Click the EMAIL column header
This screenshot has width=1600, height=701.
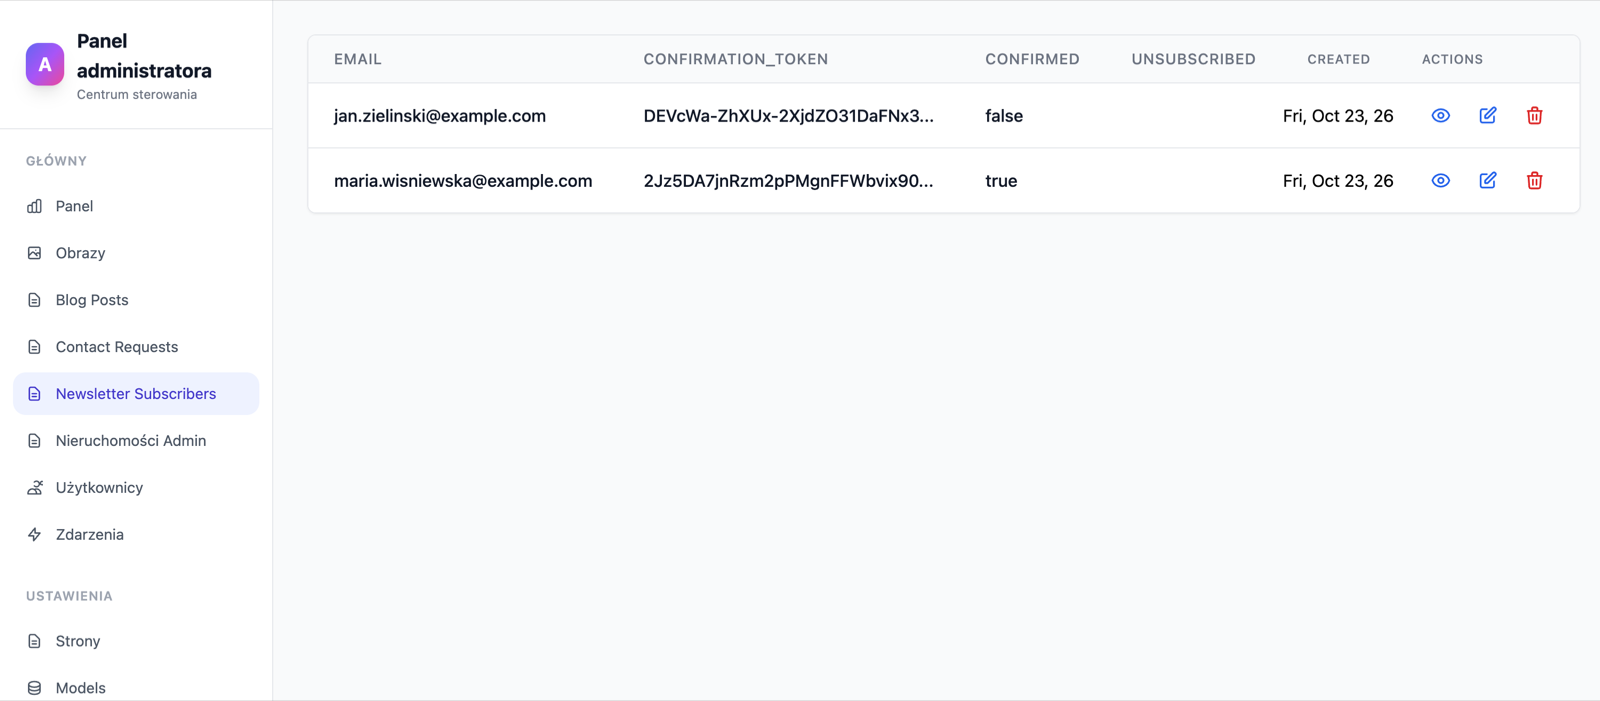[358, 59]
